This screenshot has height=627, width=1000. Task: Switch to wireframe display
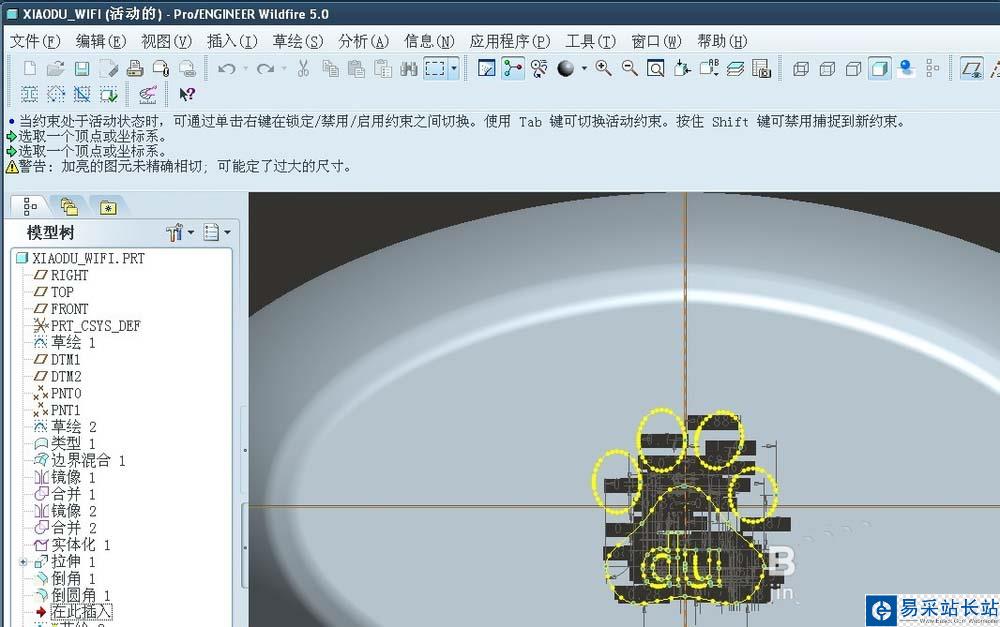pyautogui.click(x=801, y=68)
